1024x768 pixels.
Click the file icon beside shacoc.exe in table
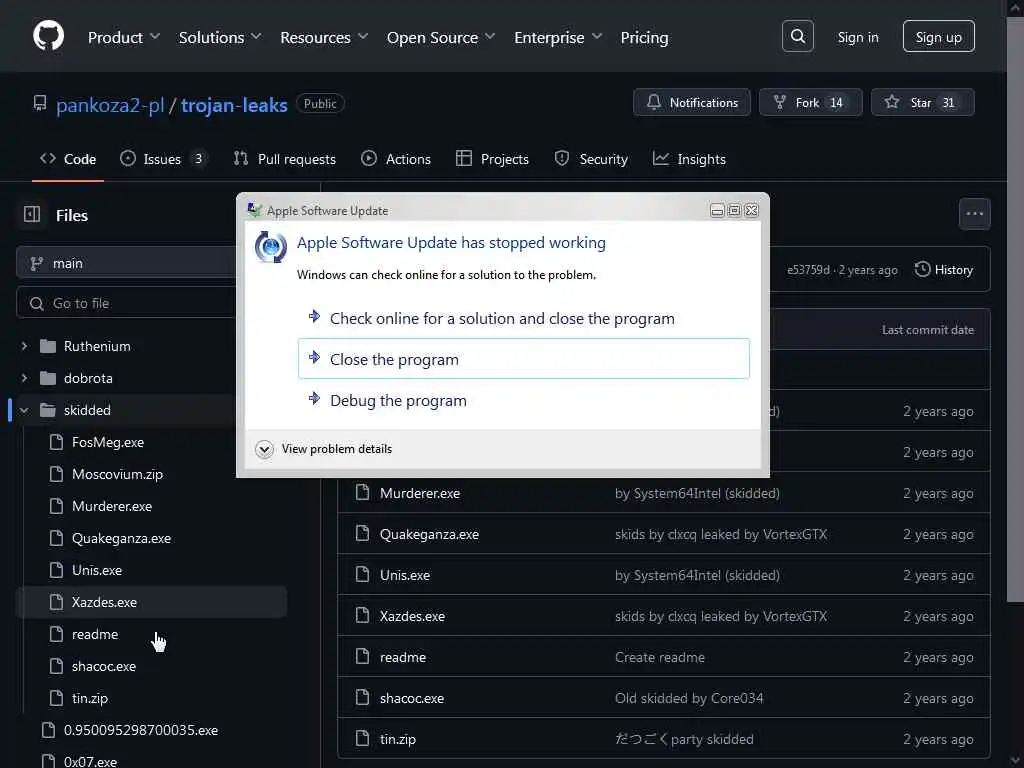362,697
